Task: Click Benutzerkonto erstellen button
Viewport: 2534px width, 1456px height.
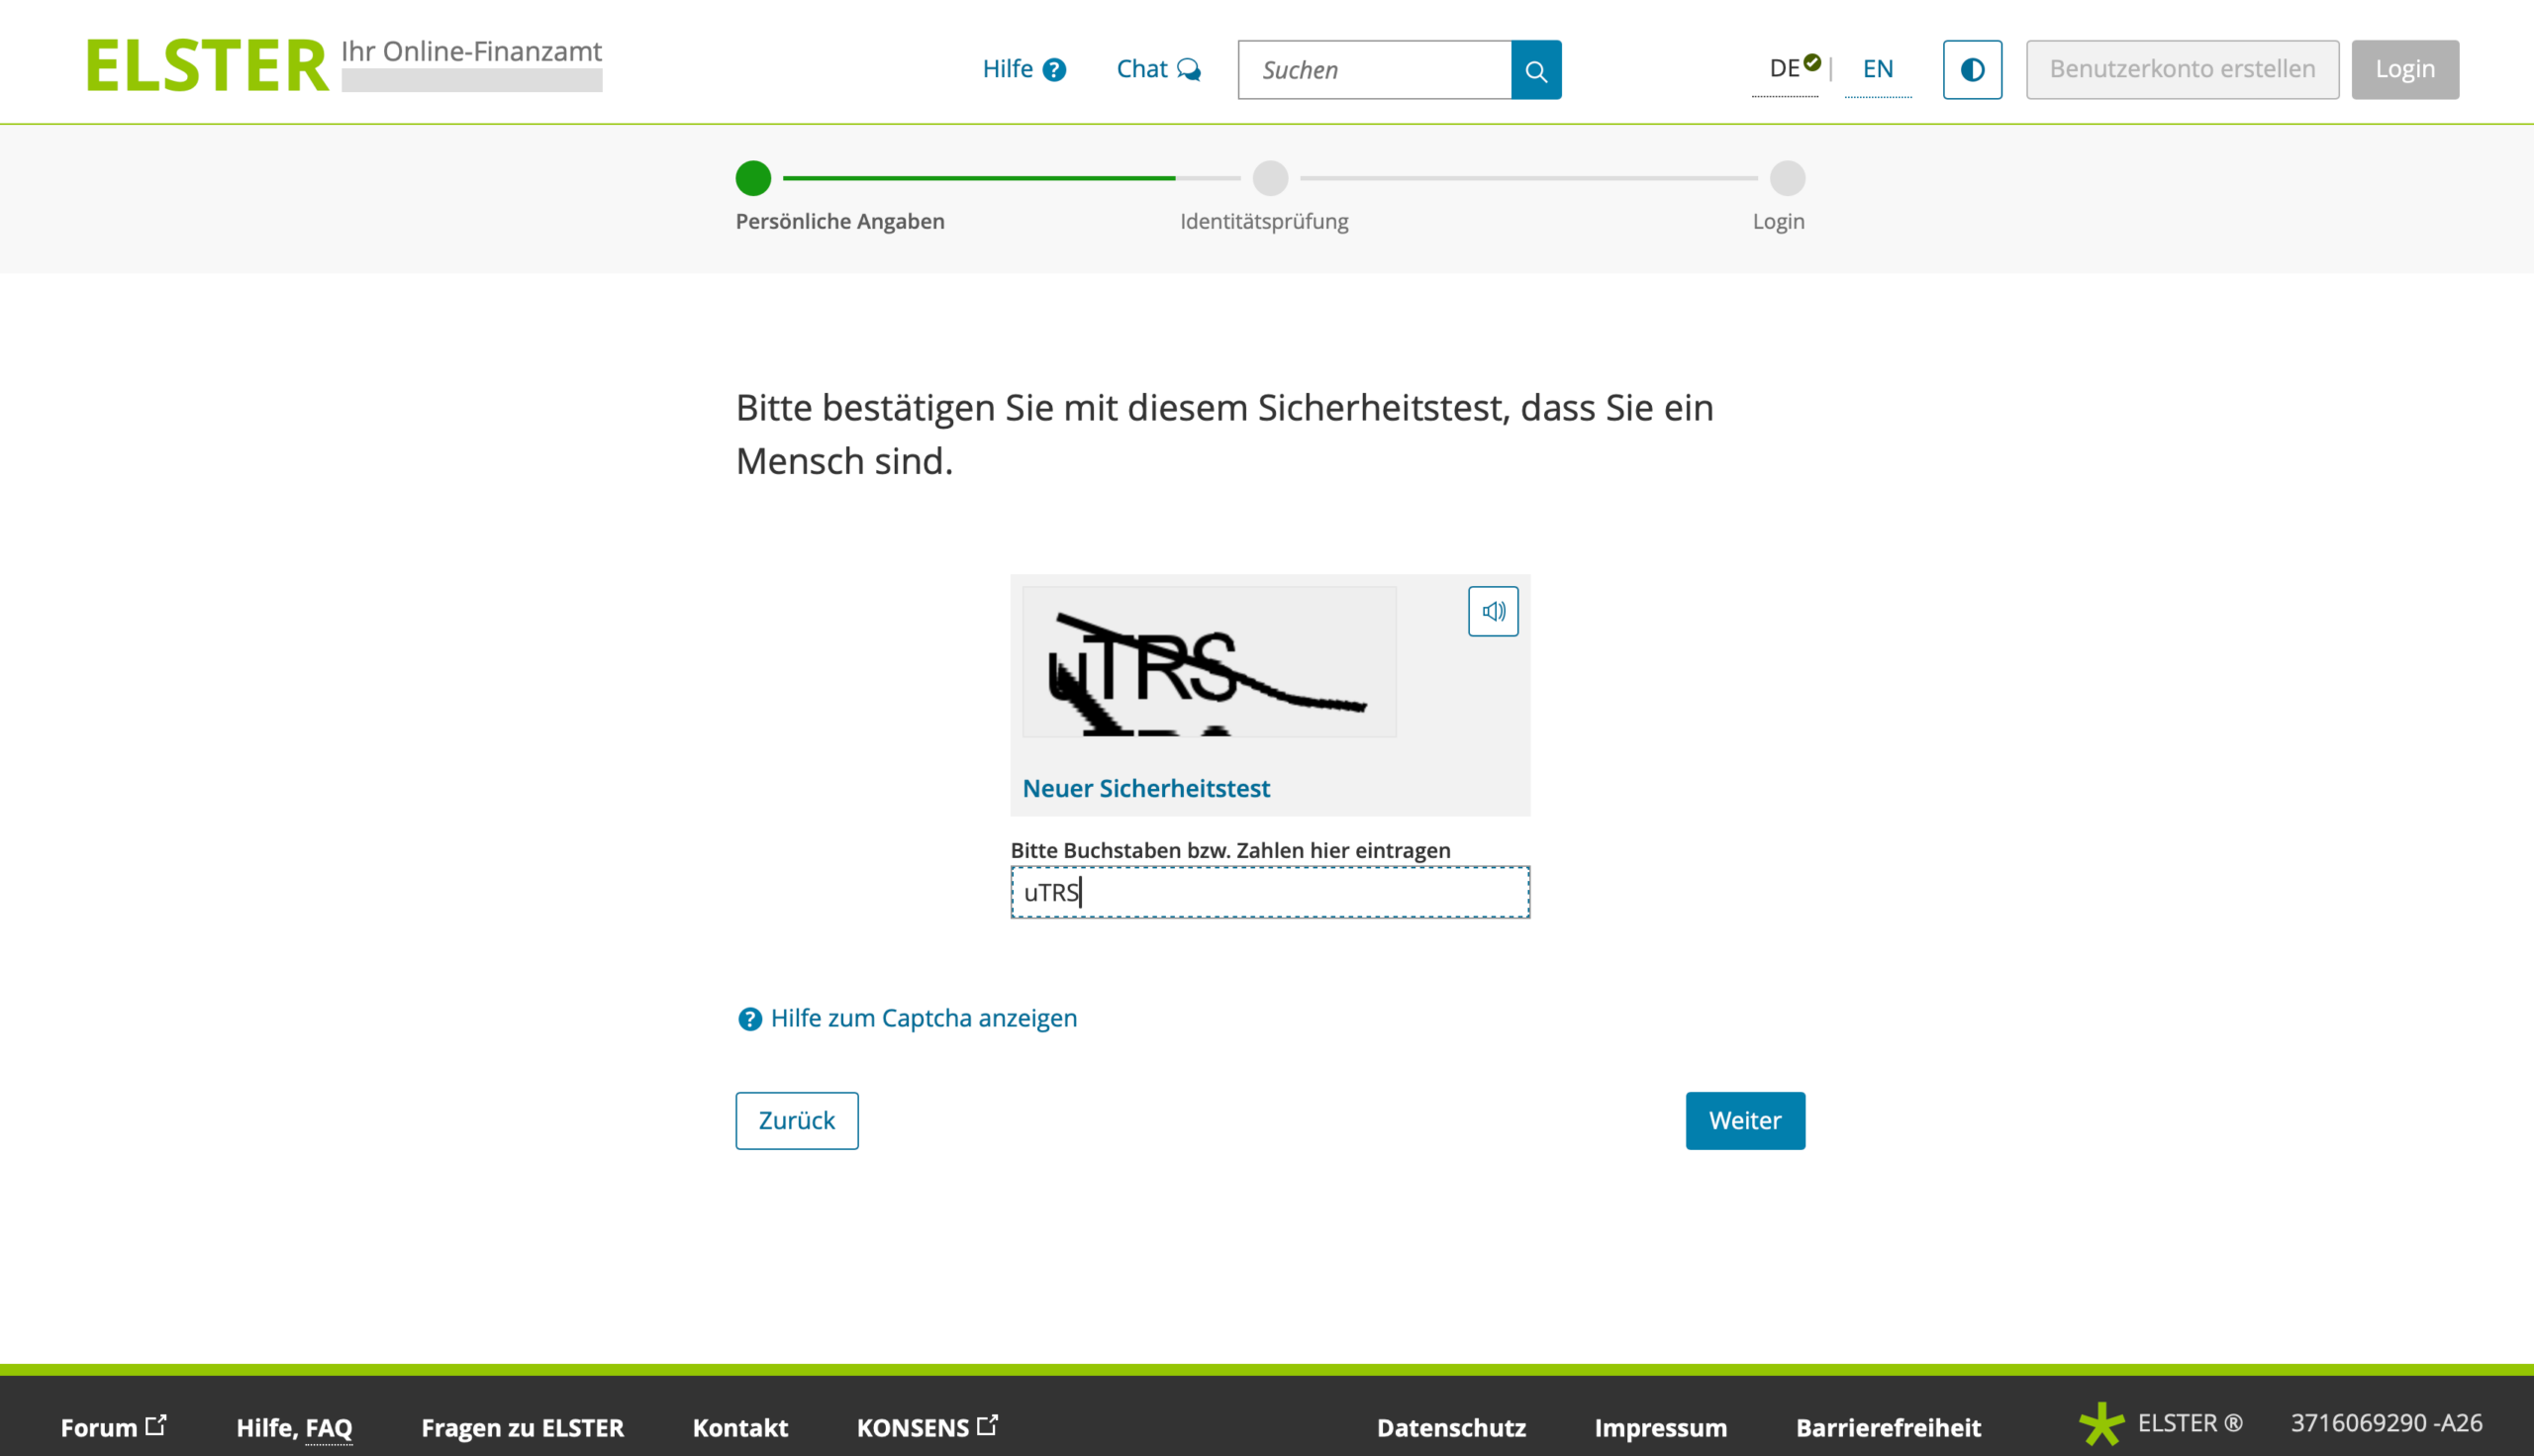Action: pyautogui.click(x=2182, y=70)
